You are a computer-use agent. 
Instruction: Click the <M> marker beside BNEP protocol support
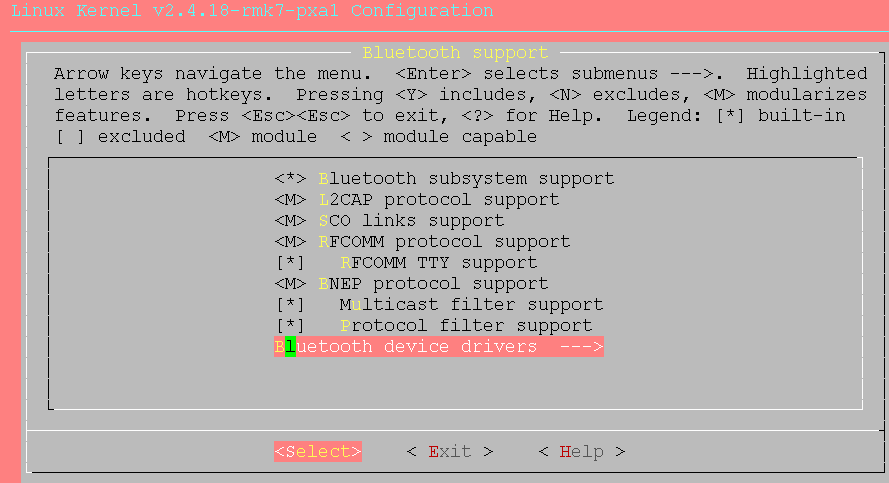click(290, 284)
